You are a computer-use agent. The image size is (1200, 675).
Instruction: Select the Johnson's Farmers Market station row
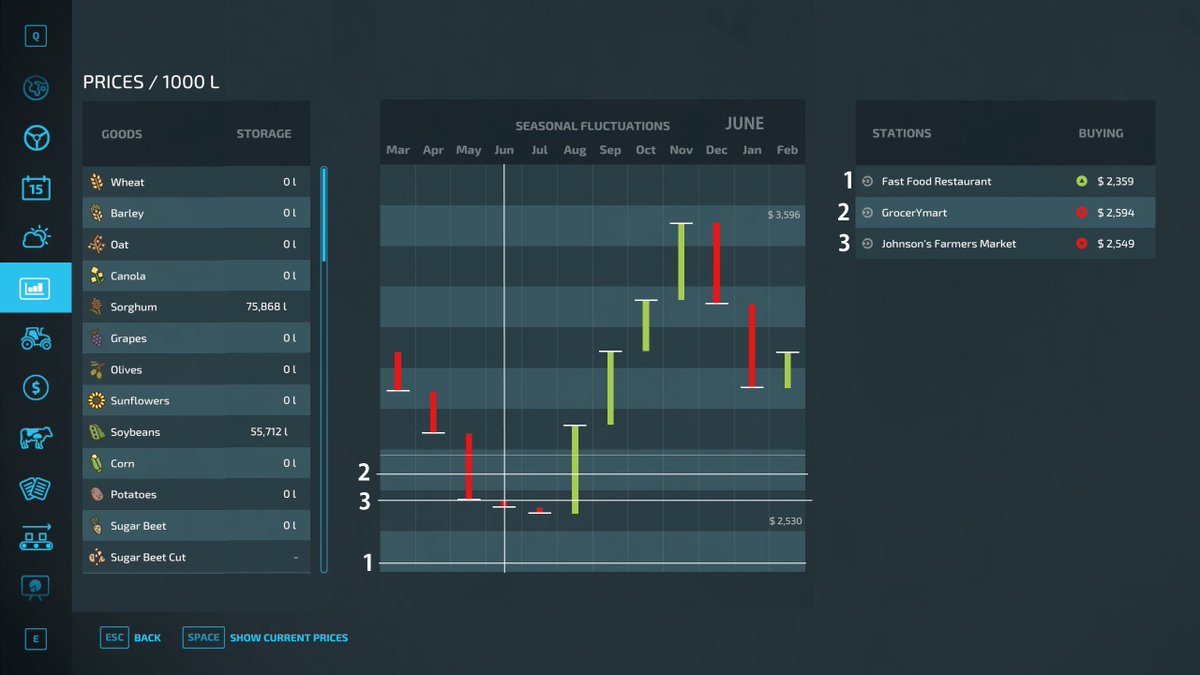click(x=1005, y=244)
